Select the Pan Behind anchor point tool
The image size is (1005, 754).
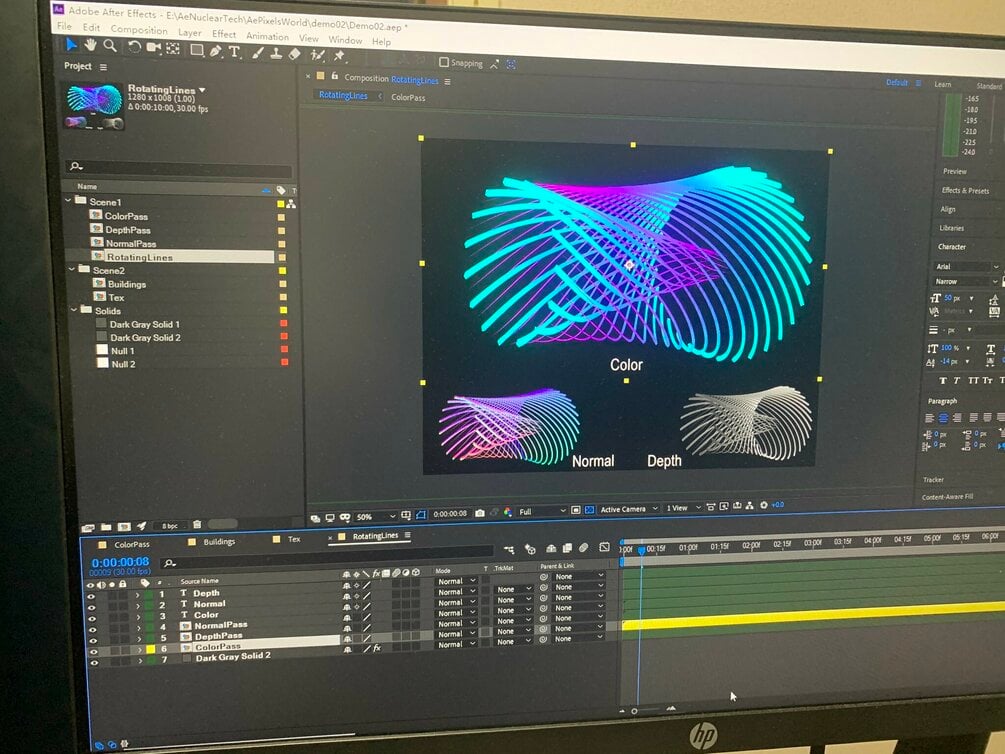pos(173,48)
